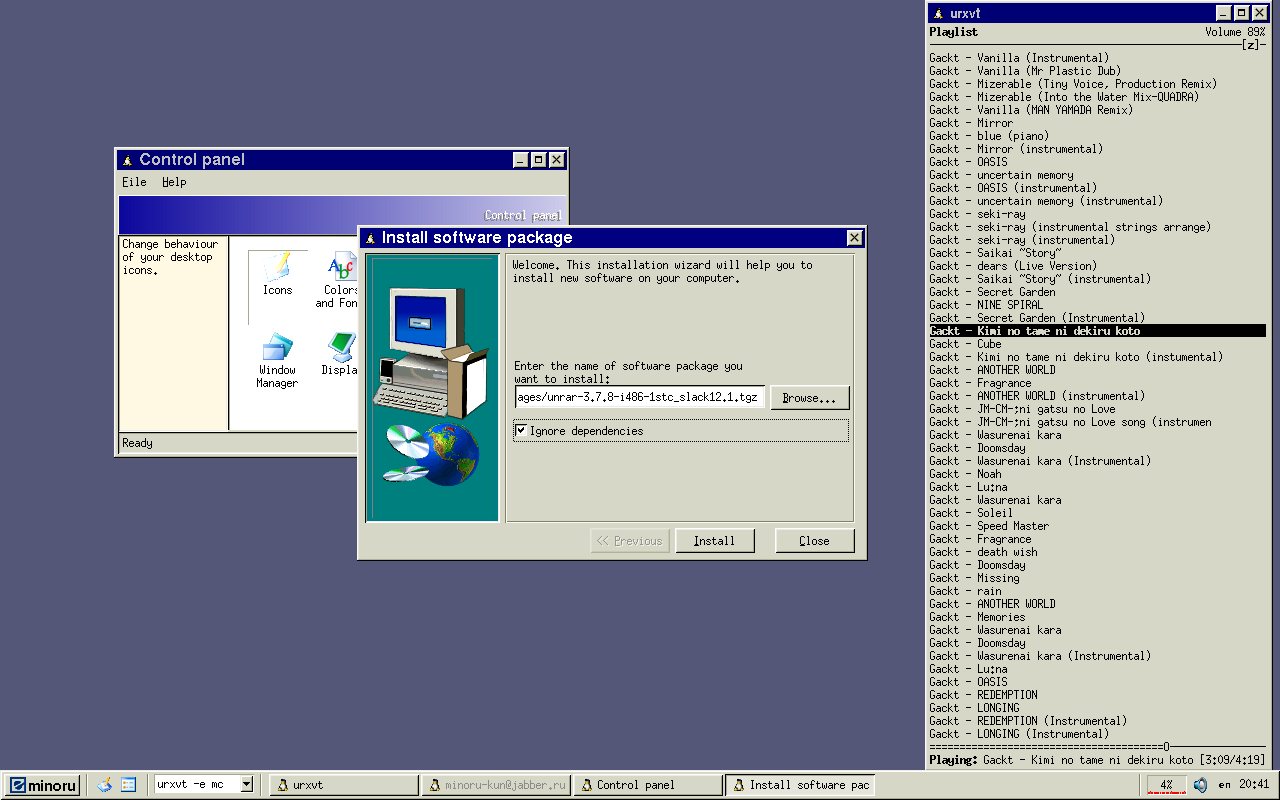The image size is (1280, 800).
Task: Select highlighted track Kimi no tame ni dekiru koto
Action: tap(1097, 331)
